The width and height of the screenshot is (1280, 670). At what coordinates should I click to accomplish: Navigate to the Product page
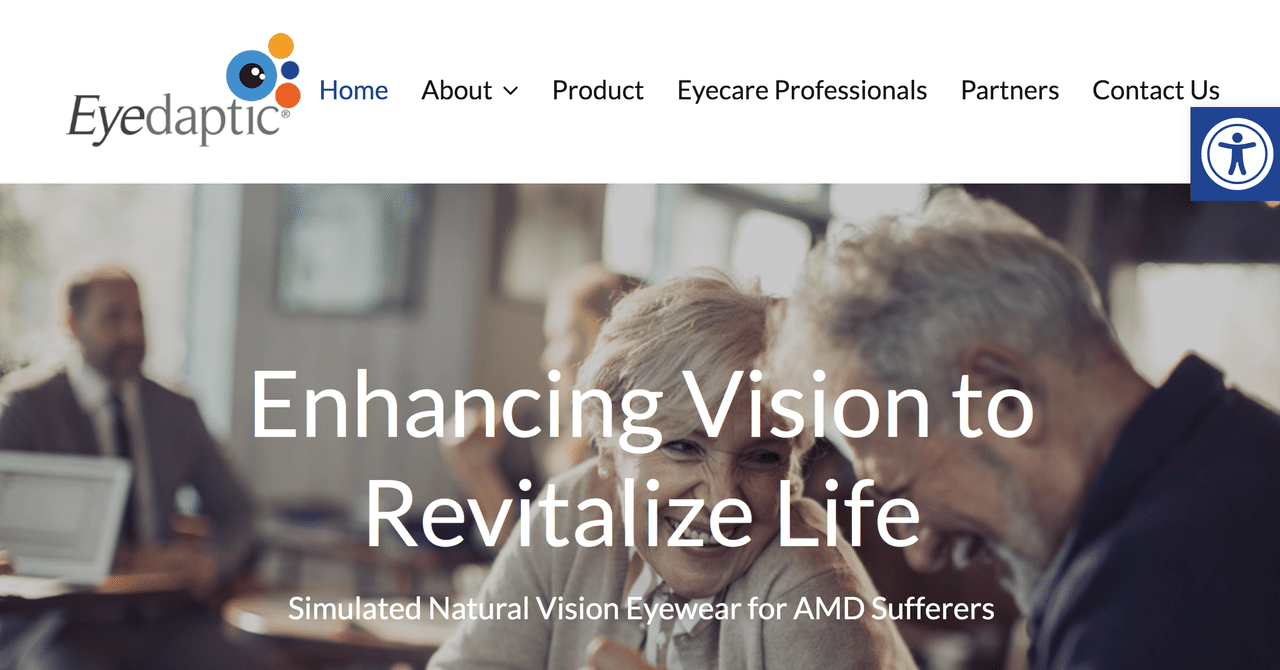pos(597,90)
